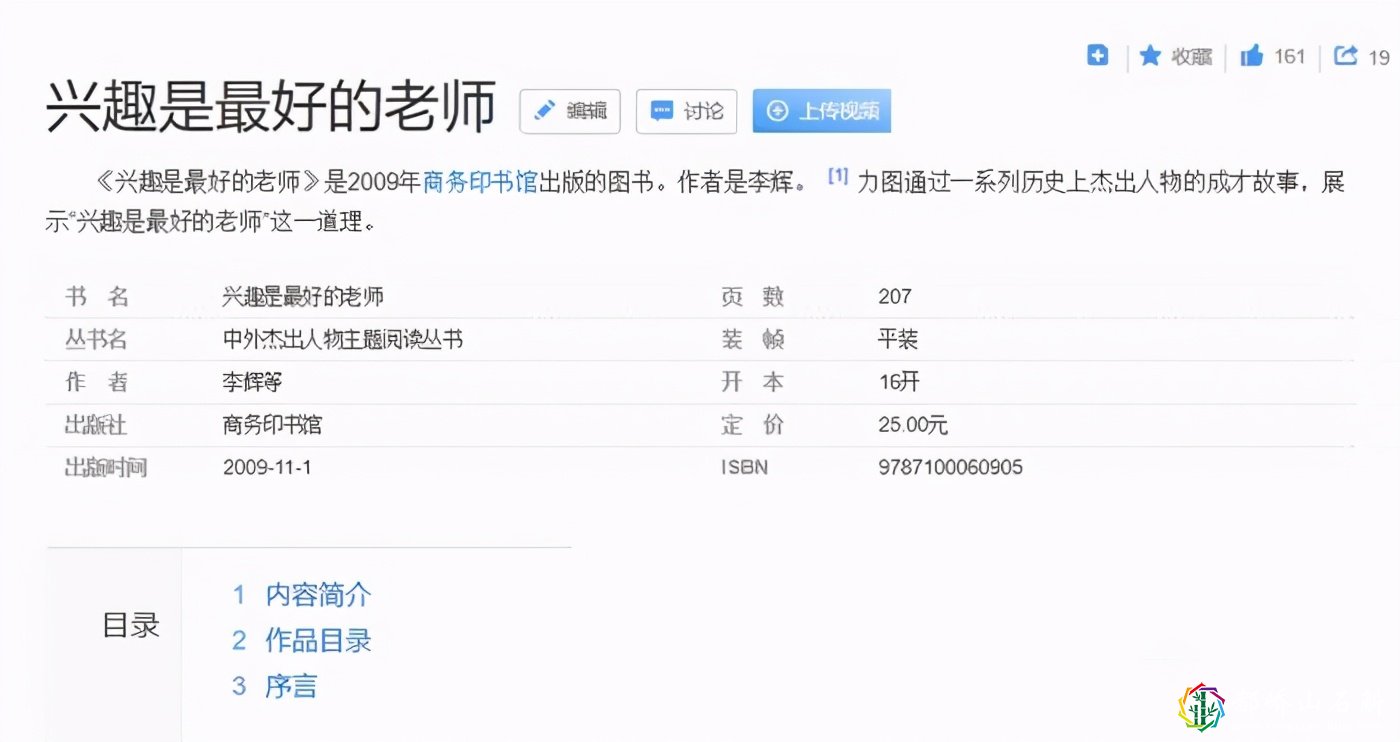Open reference citation [1]
The image size is (1400, 742).
(838, 177)
